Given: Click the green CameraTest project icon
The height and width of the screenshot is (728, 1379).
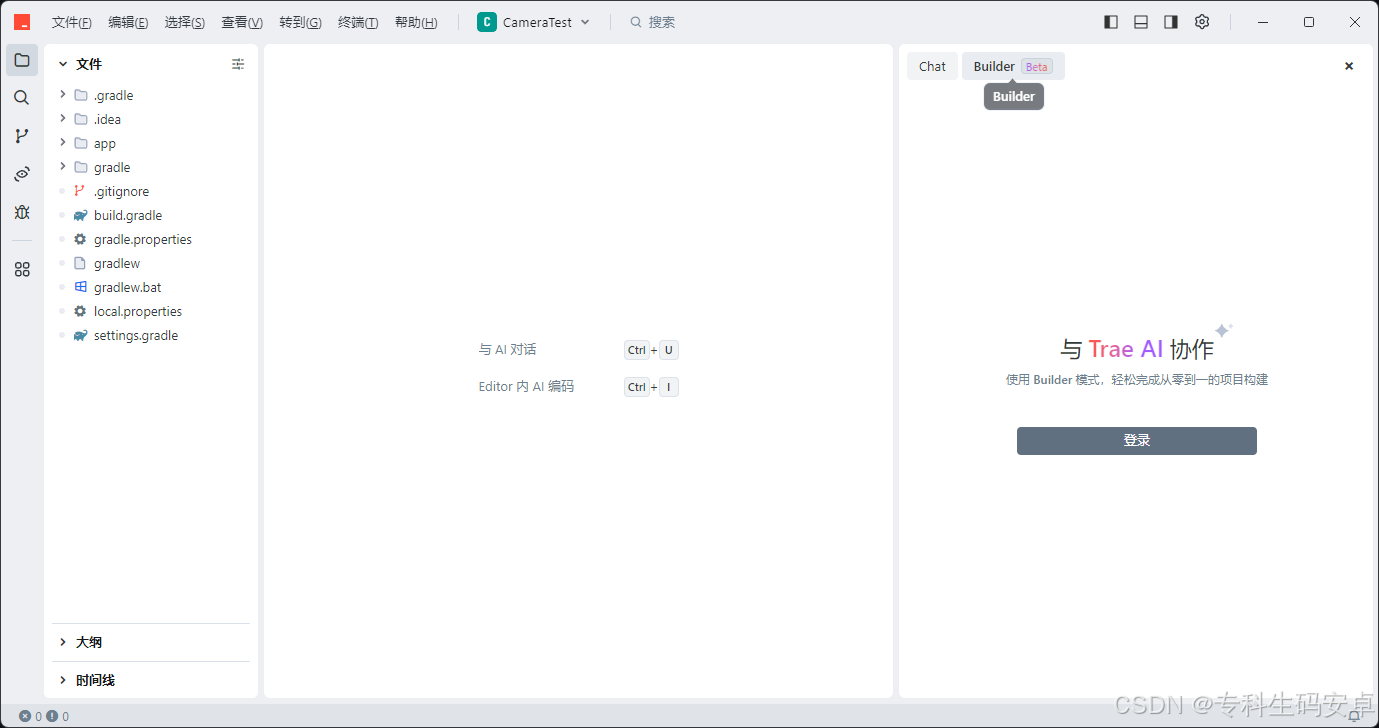Looking at the screenshot, I should 487,22.
